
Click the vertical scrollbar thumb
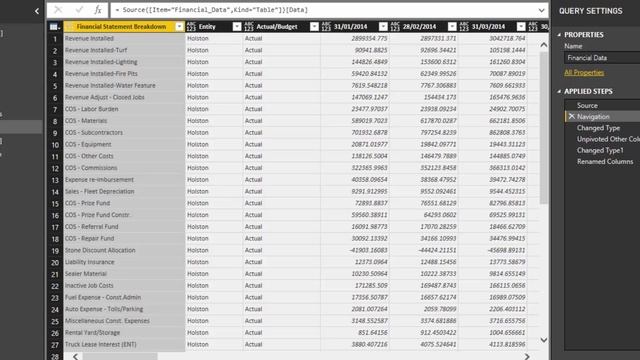[x=544, y=127]
